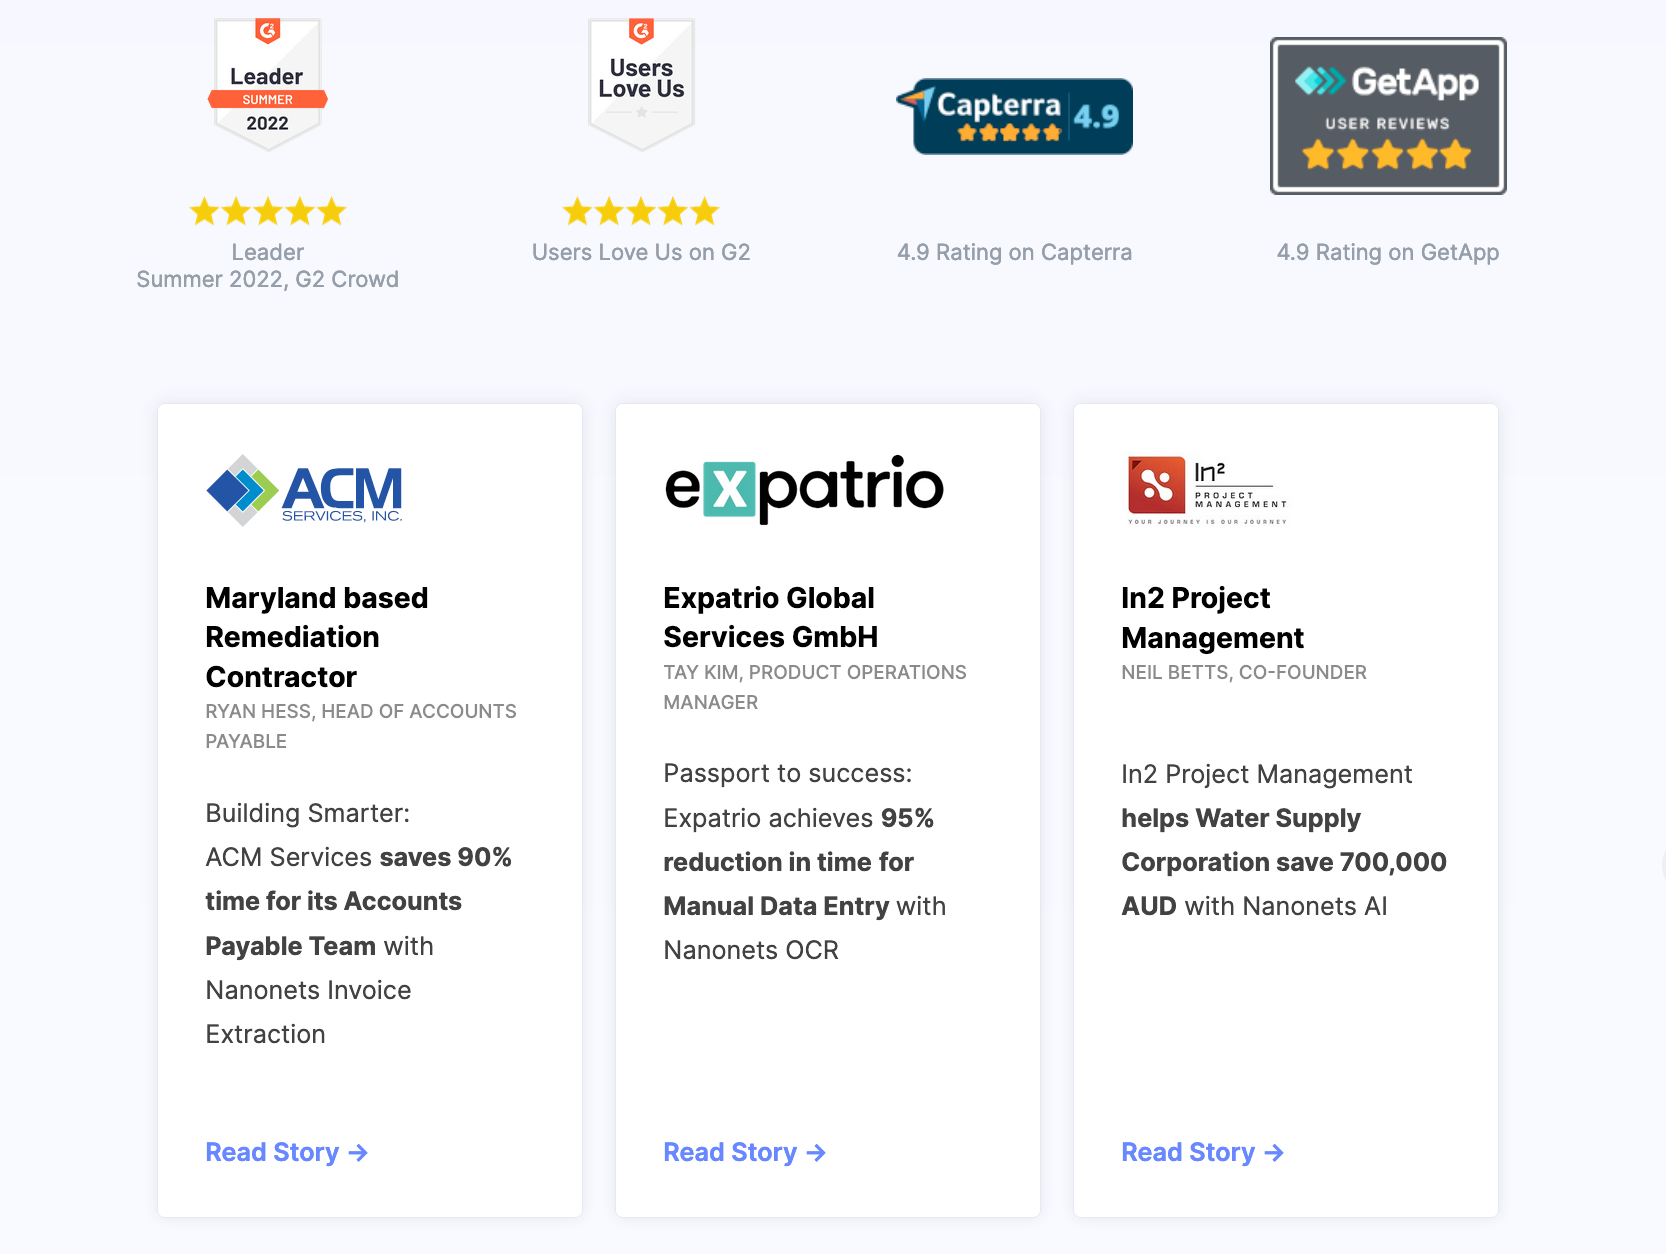Open the Expatrio Read Story link

pyautogui.click(x=731, y=1152)
